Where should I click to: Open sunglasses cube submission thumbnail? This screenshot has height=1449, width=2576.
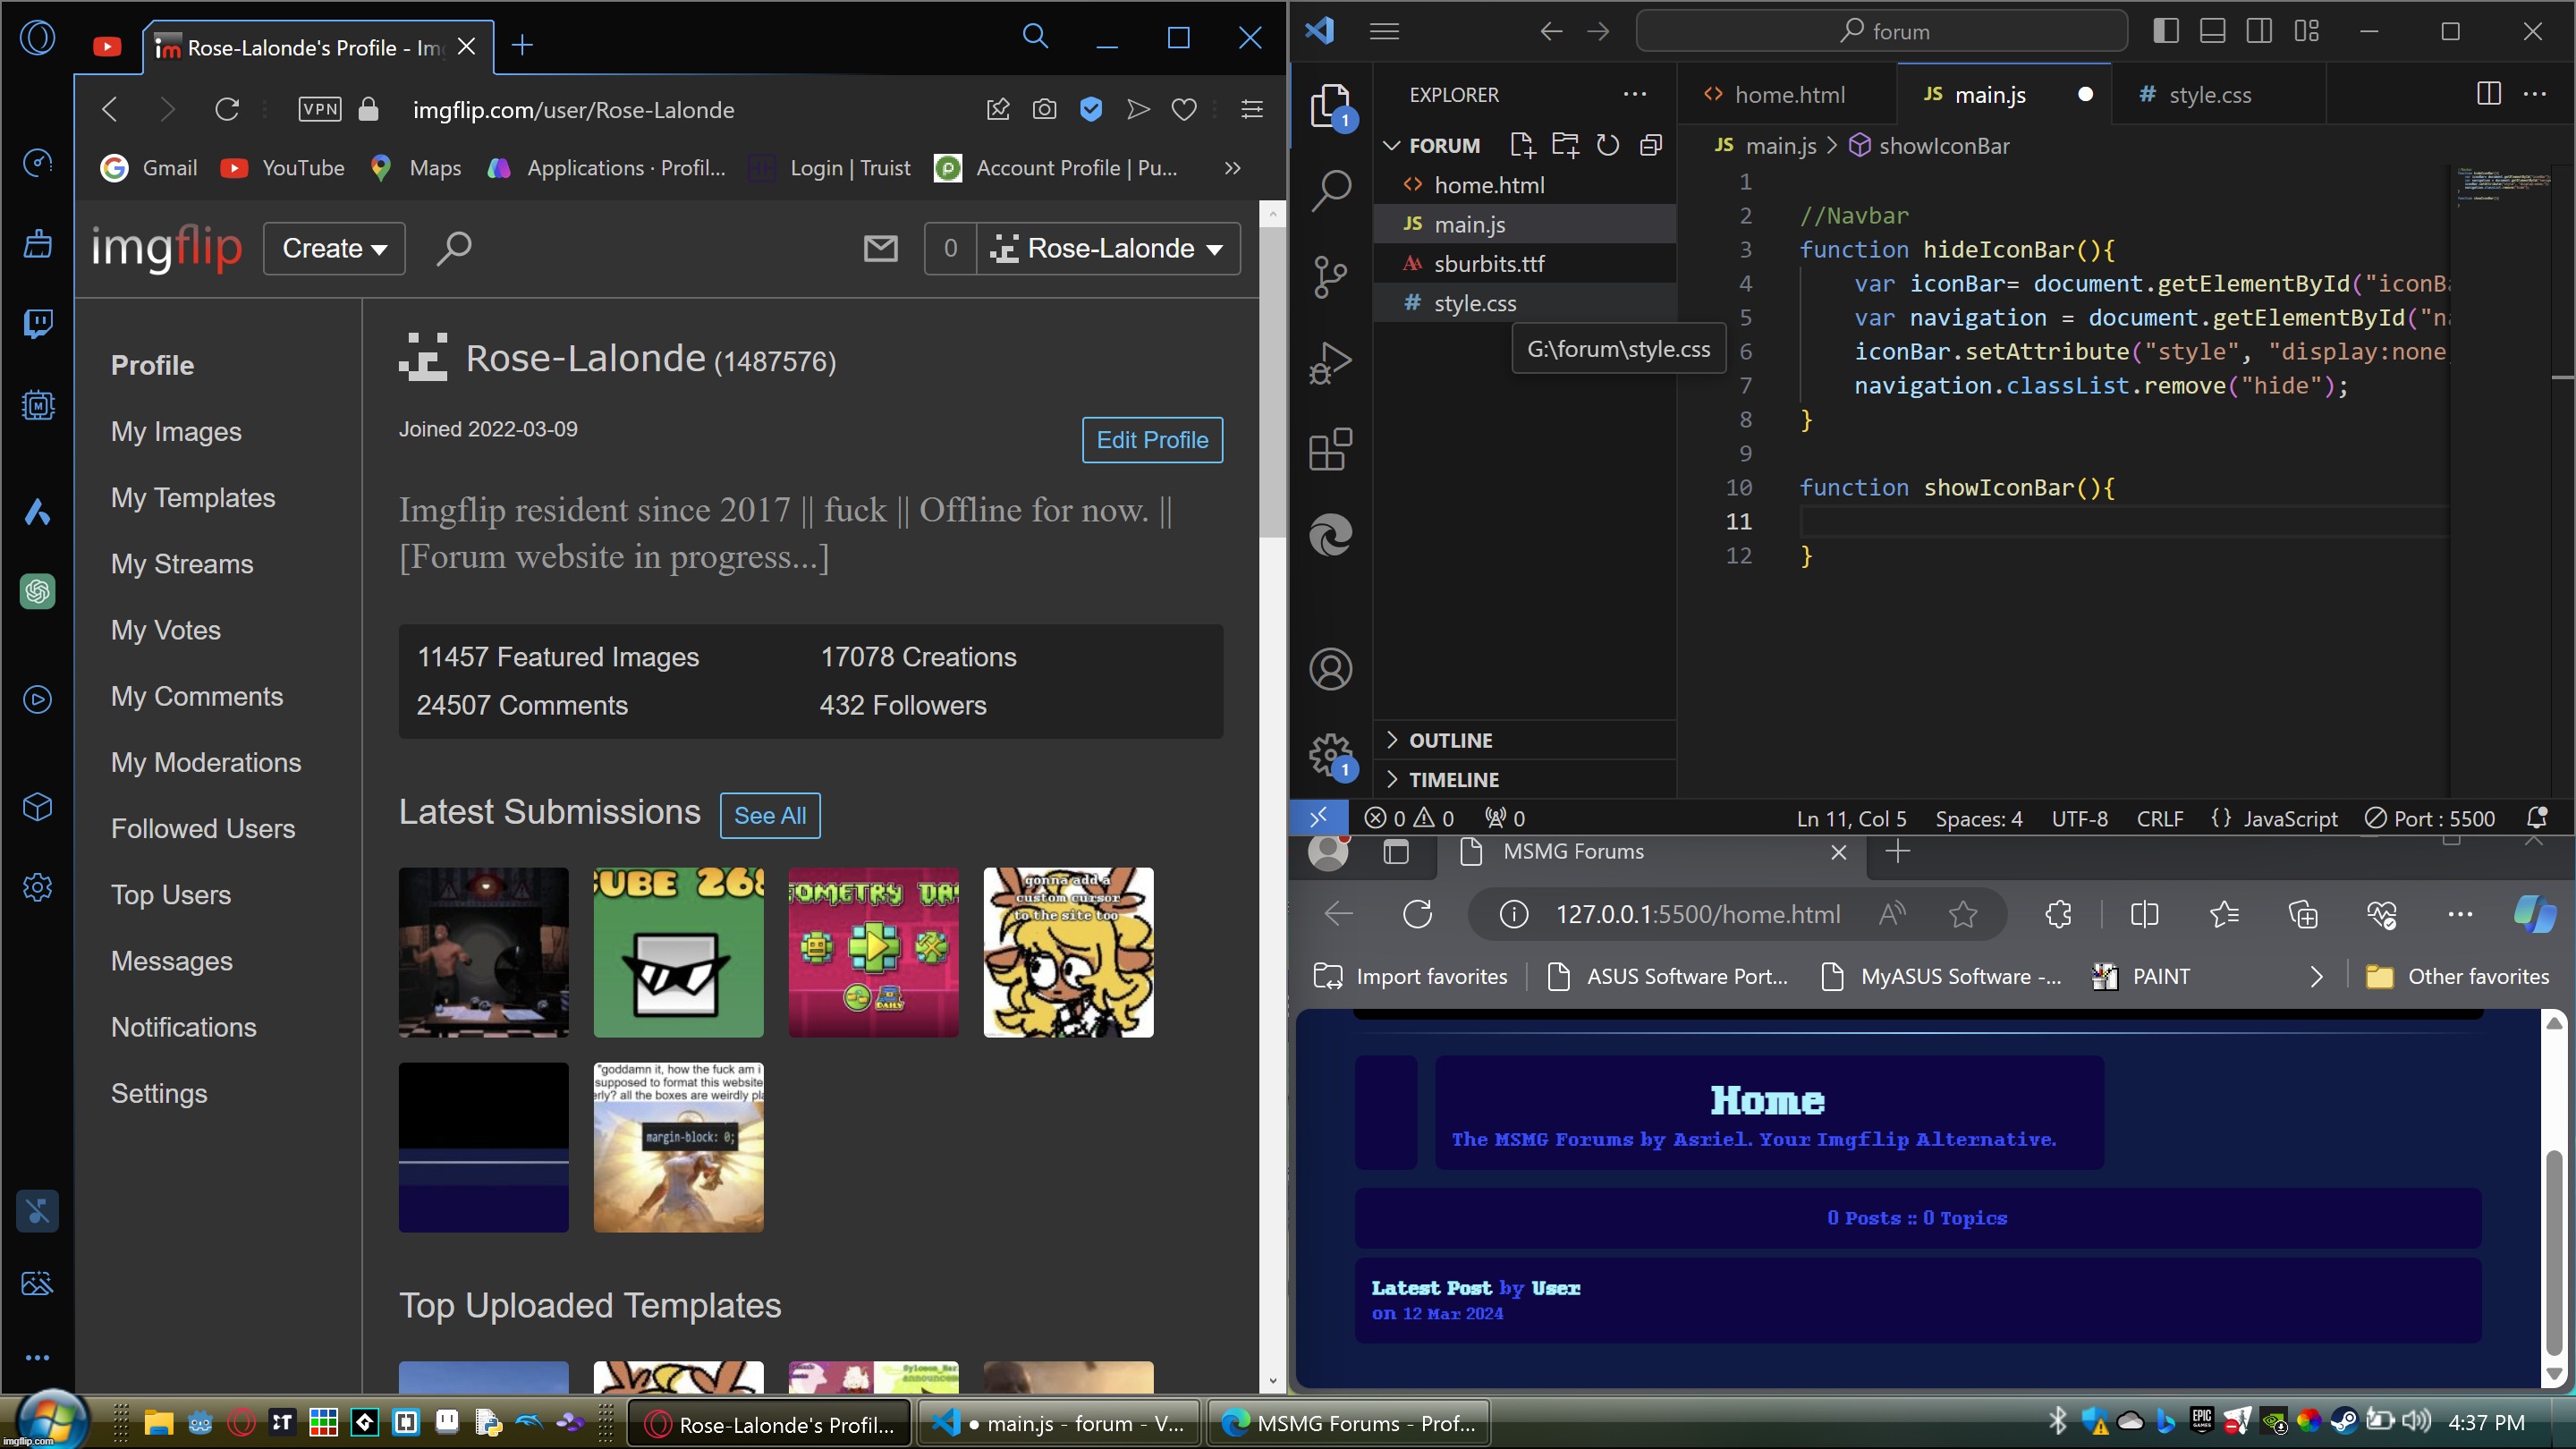(678, 952)
